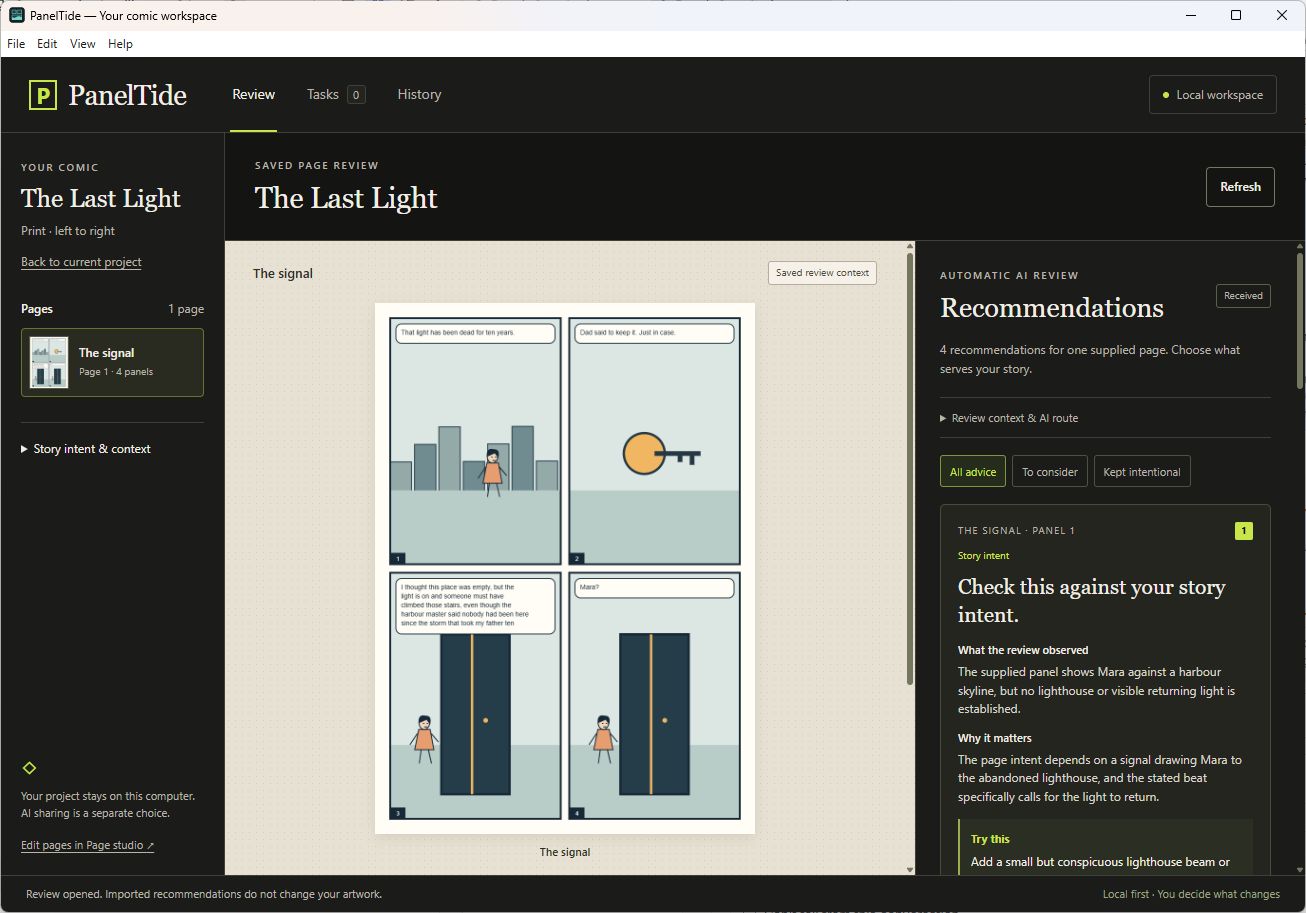The height and width of the screenshot is (913, 1306).
Task: Click the Refresh button
Action: point(1240,187)
